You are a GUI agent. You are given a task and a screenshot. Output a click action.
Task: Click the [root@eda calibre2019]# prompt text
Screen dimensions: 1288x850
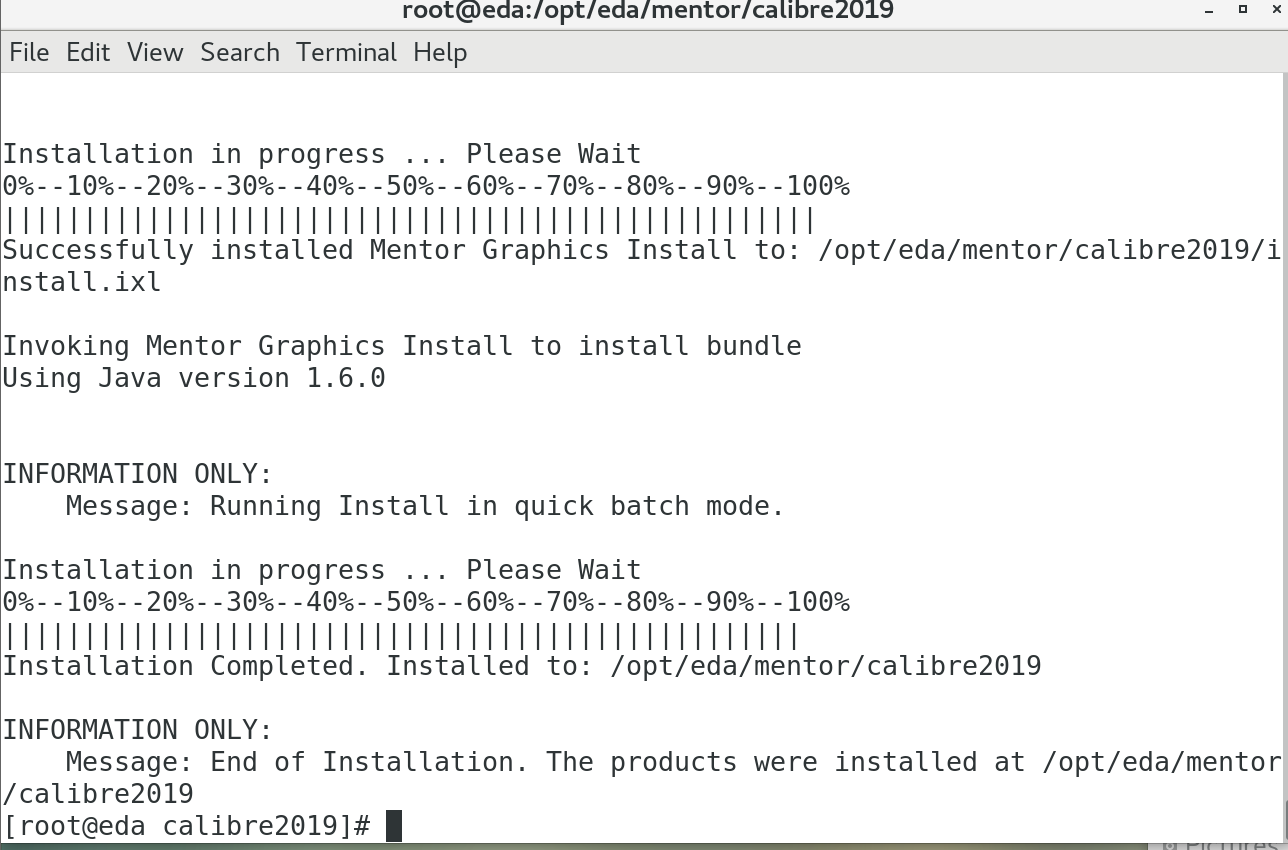click(x=186, y=826)
